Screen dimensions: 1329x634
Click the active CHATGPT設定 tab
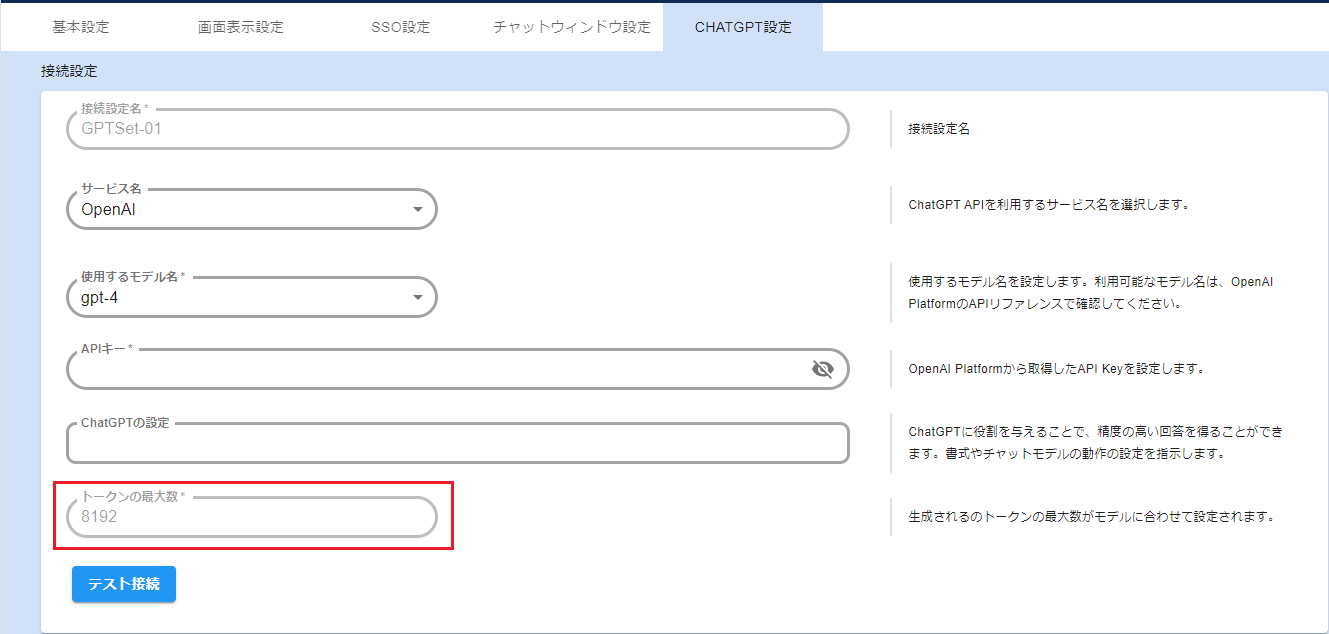[743, 27]
